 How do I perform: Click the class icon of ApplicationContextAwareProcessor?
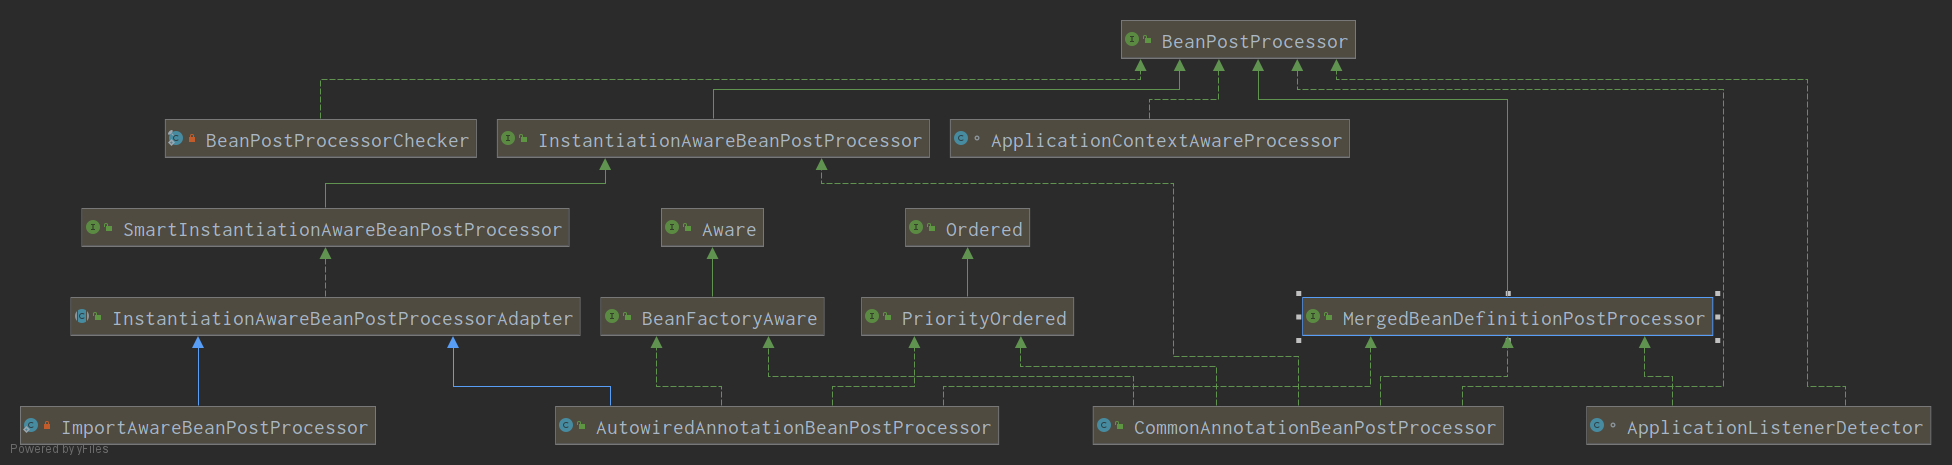click(961, 139)
